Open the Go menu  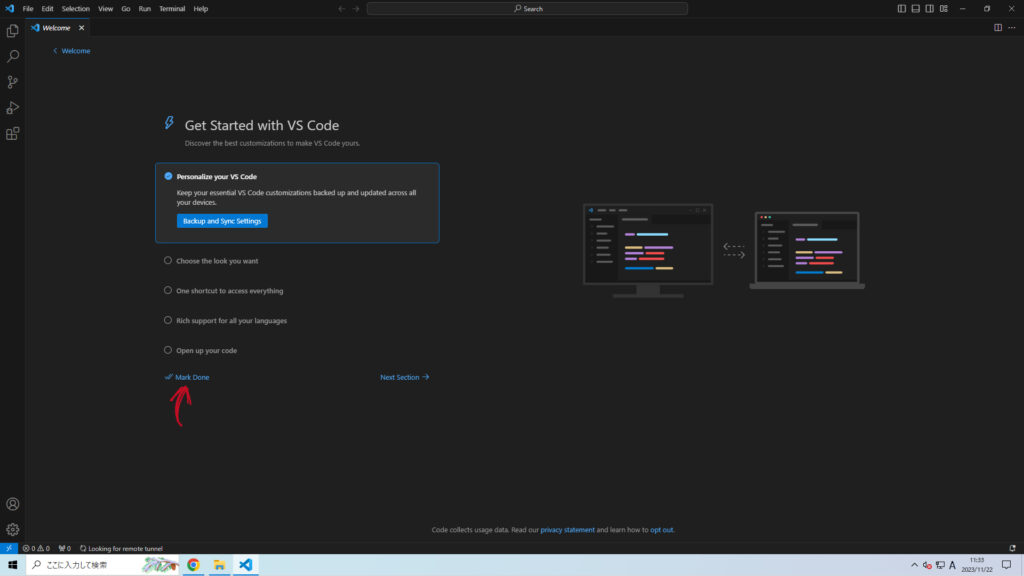point(125,8)
